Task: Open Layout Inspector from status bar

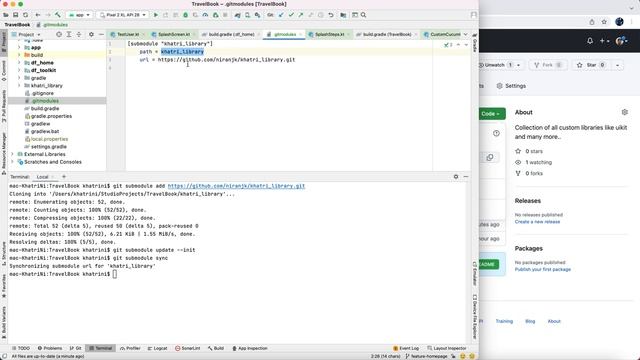Action: (446, 348)
